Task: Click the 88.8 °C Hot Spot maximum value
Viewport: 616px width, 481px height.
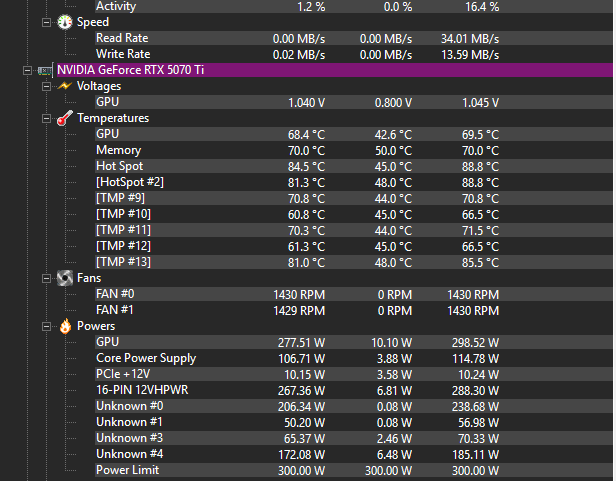Action: tap(480, 167)
